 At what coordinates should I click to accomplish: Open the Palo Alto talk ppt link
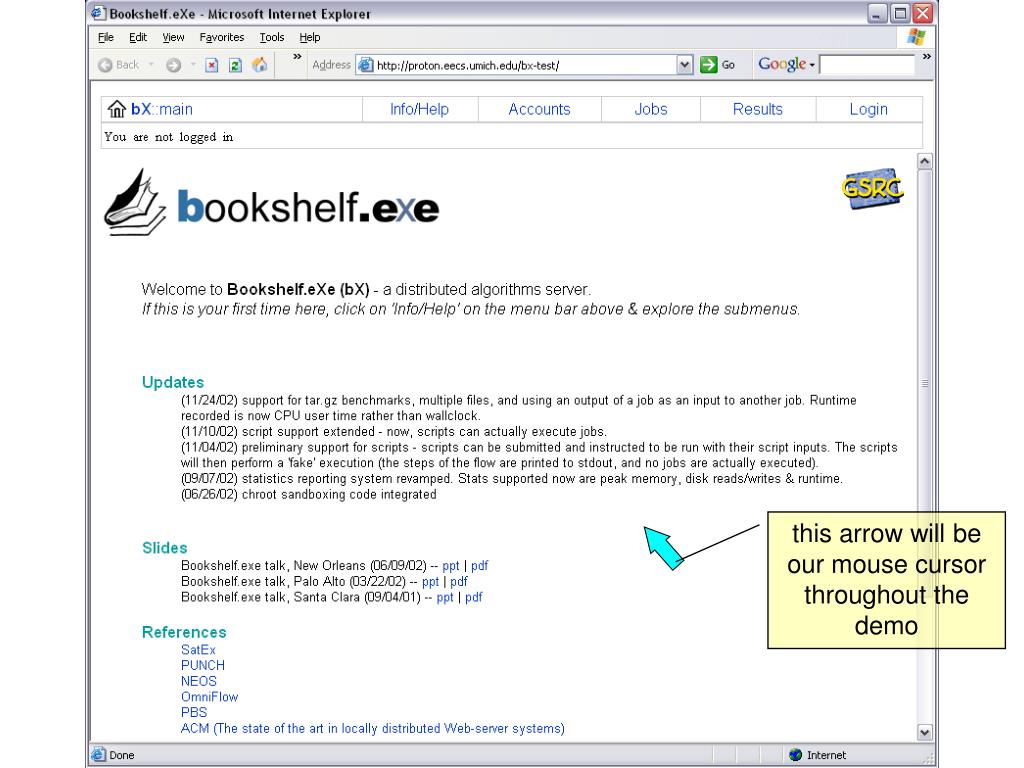click(430, 581)
